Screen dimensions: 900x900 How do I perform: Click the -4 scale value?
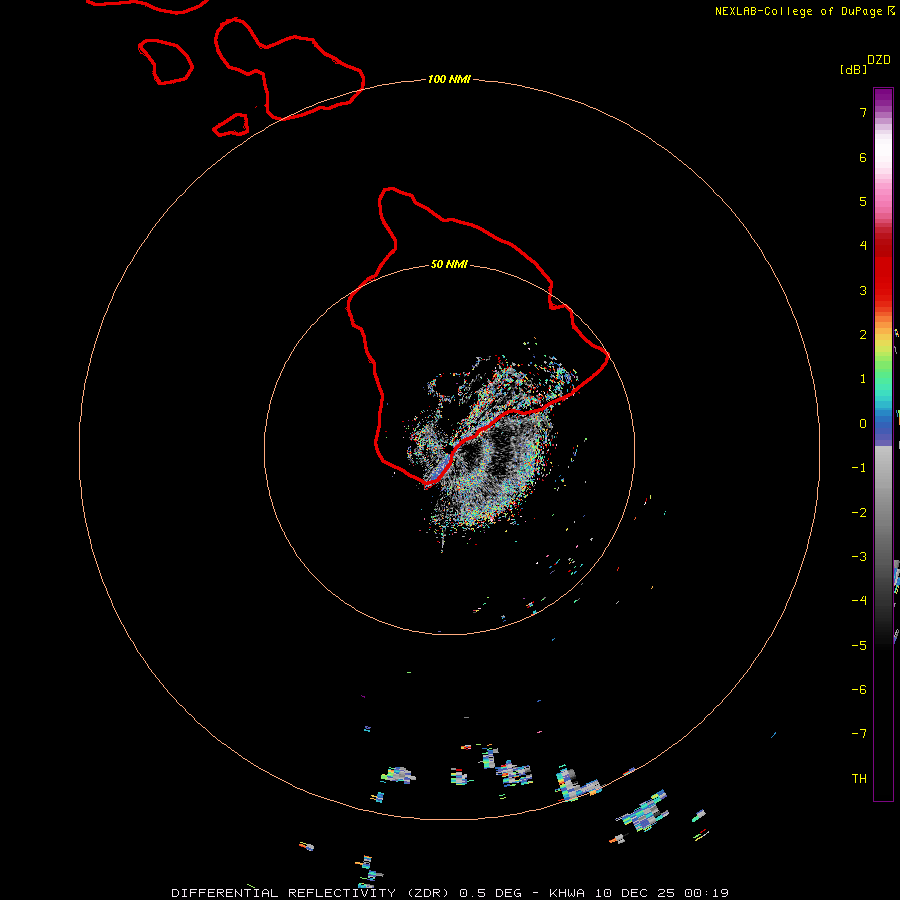(859, 601)
